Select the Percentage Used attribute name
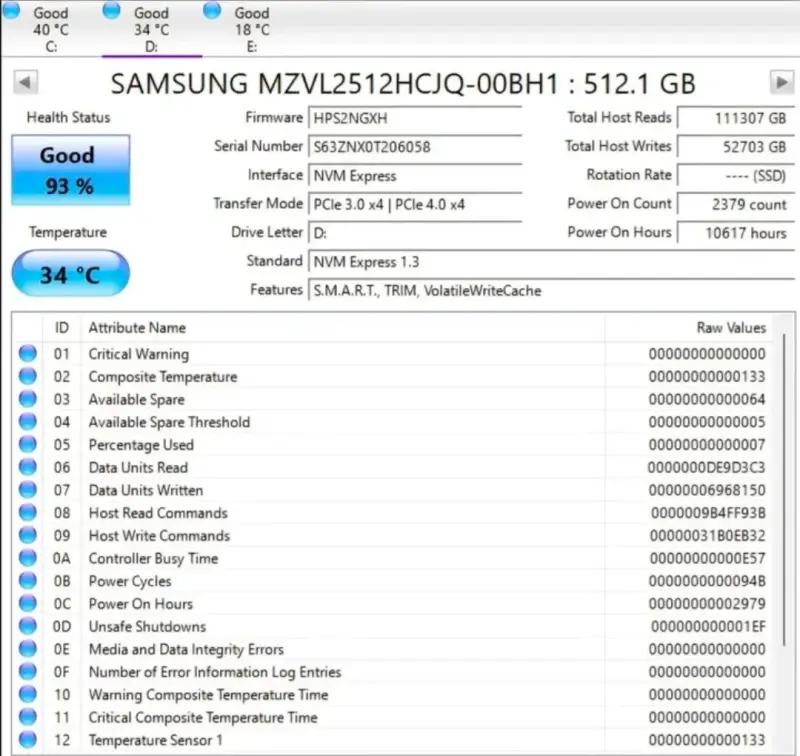 141,445
